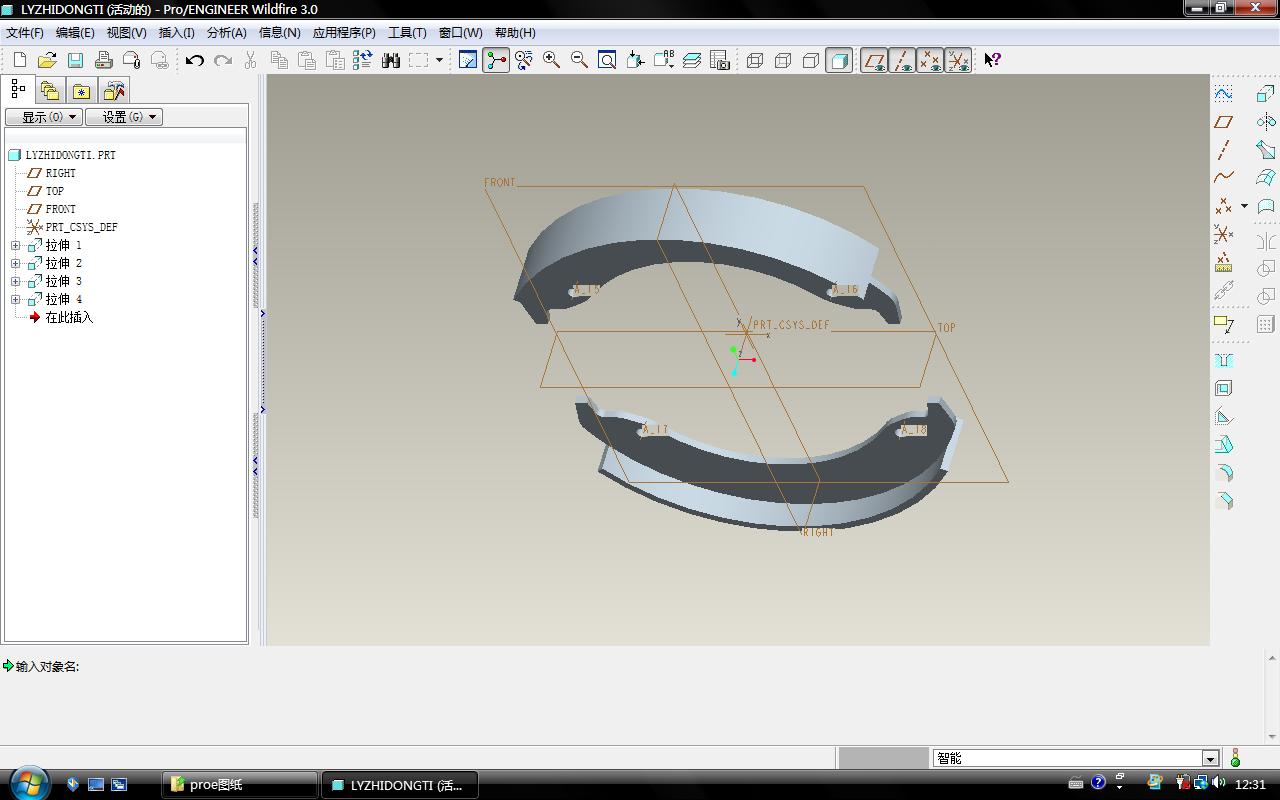Click the Refit view icon
This screenshot has height=800, width=1280.
click(x=607, y=60)
